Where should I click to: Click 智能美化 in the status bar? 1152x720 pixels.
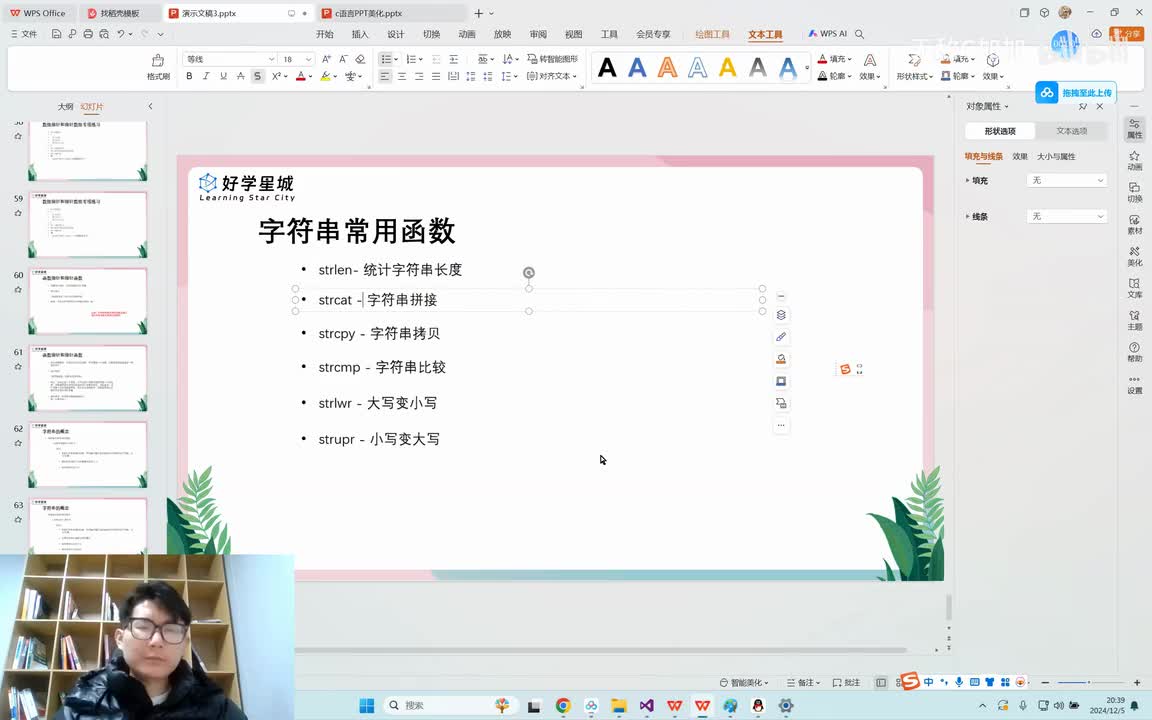744,683
